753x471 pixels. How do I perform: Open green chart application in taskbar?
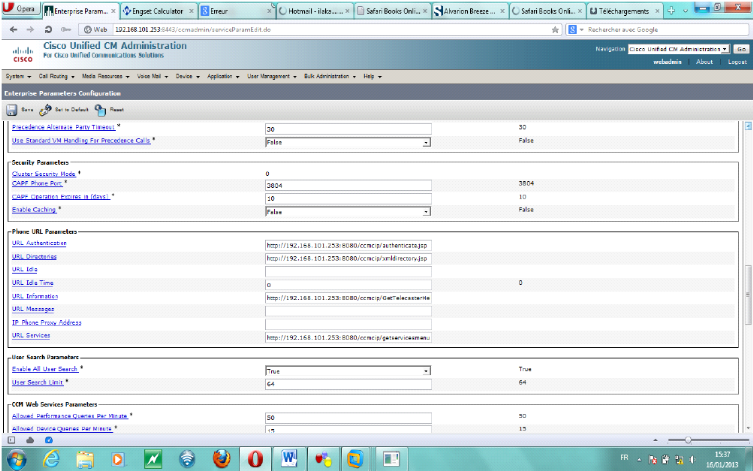pos(153,459)
